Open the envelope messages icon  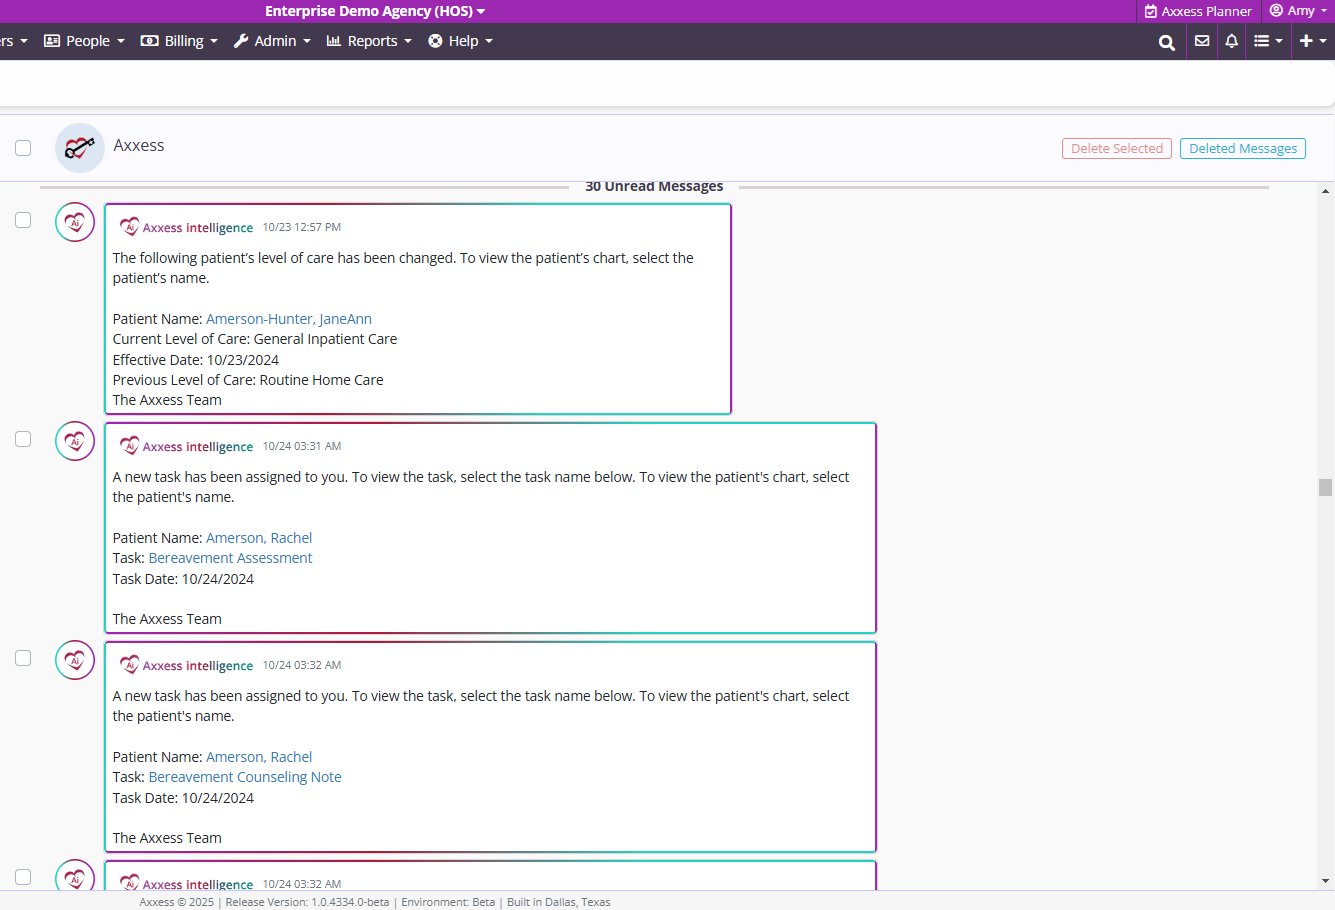[1202, 41]
